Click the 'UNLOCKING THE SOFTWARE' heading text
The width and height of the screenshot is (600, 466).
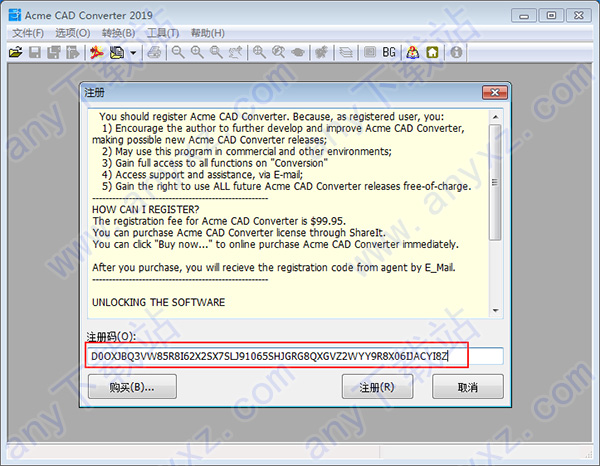[x=158, y=302]
